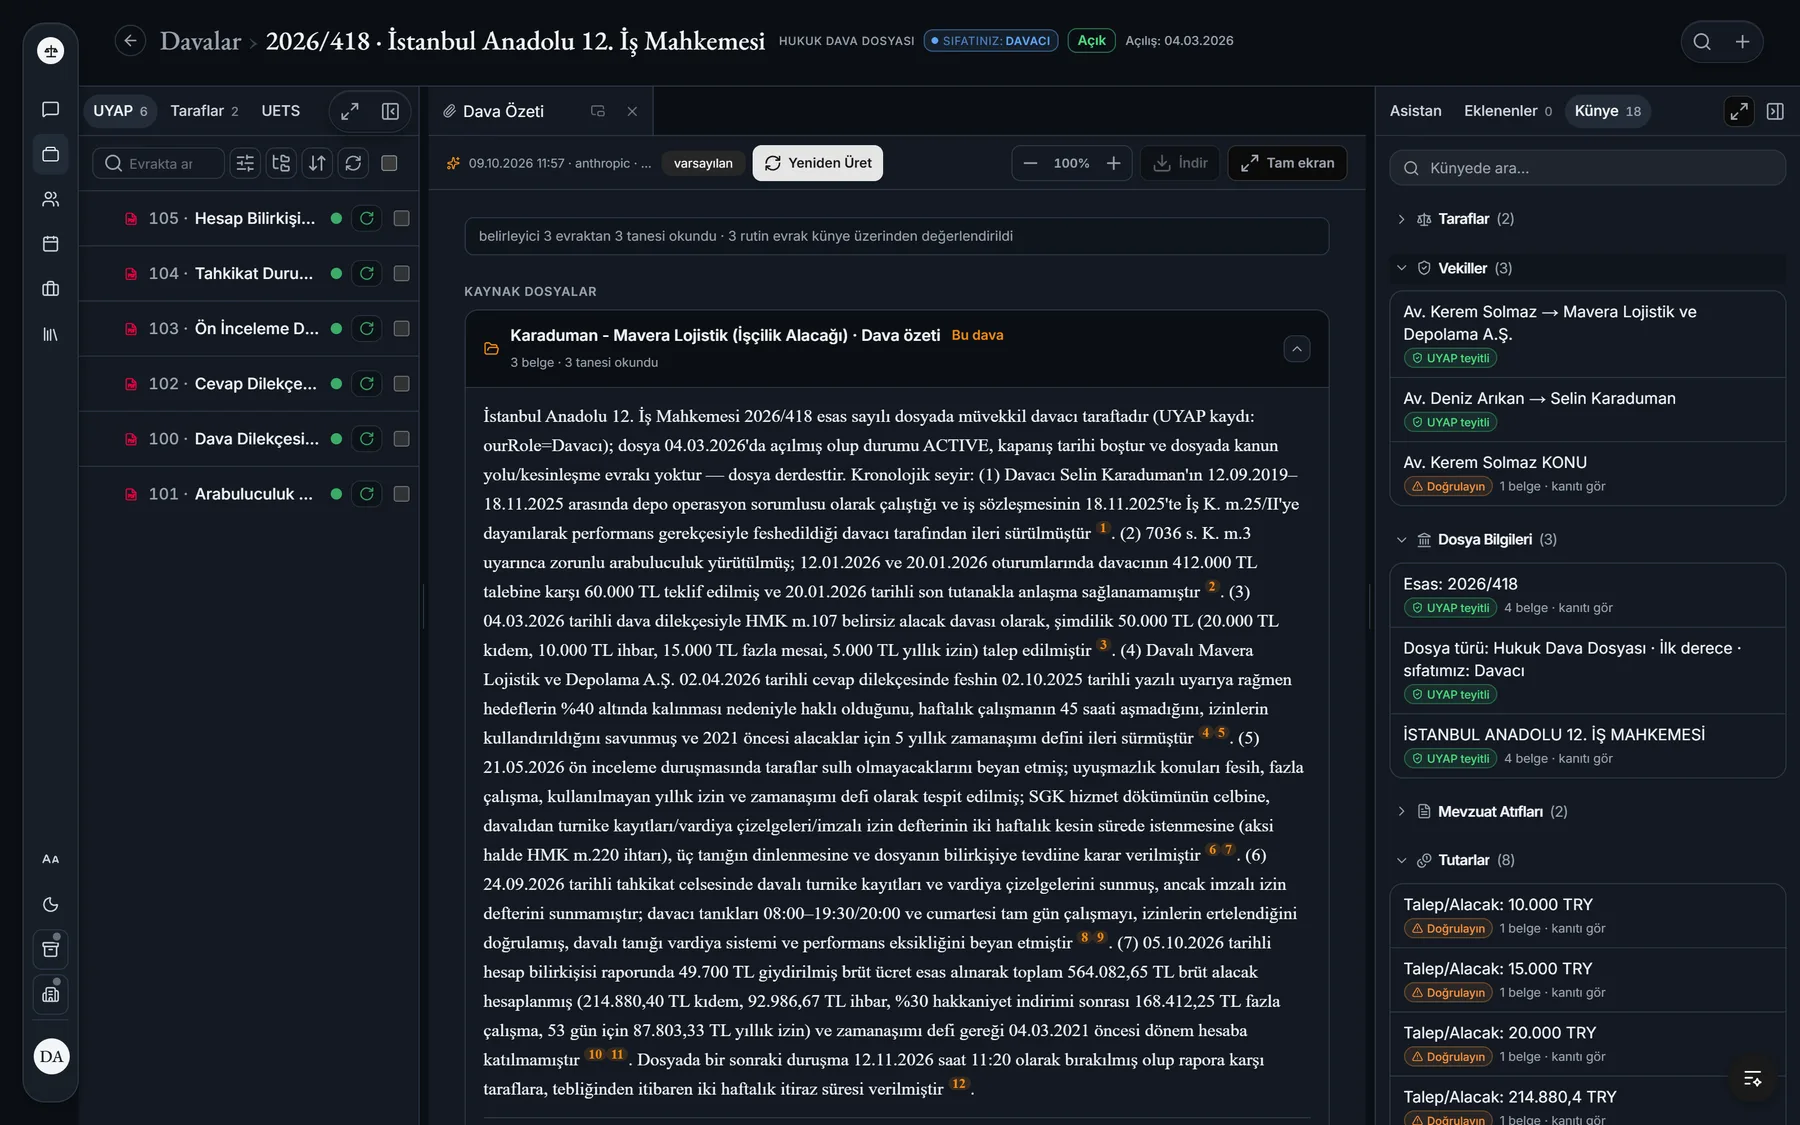Click the Künyede ara search field
This screenshot has height=1125, width=1800.
[1587, 168]
